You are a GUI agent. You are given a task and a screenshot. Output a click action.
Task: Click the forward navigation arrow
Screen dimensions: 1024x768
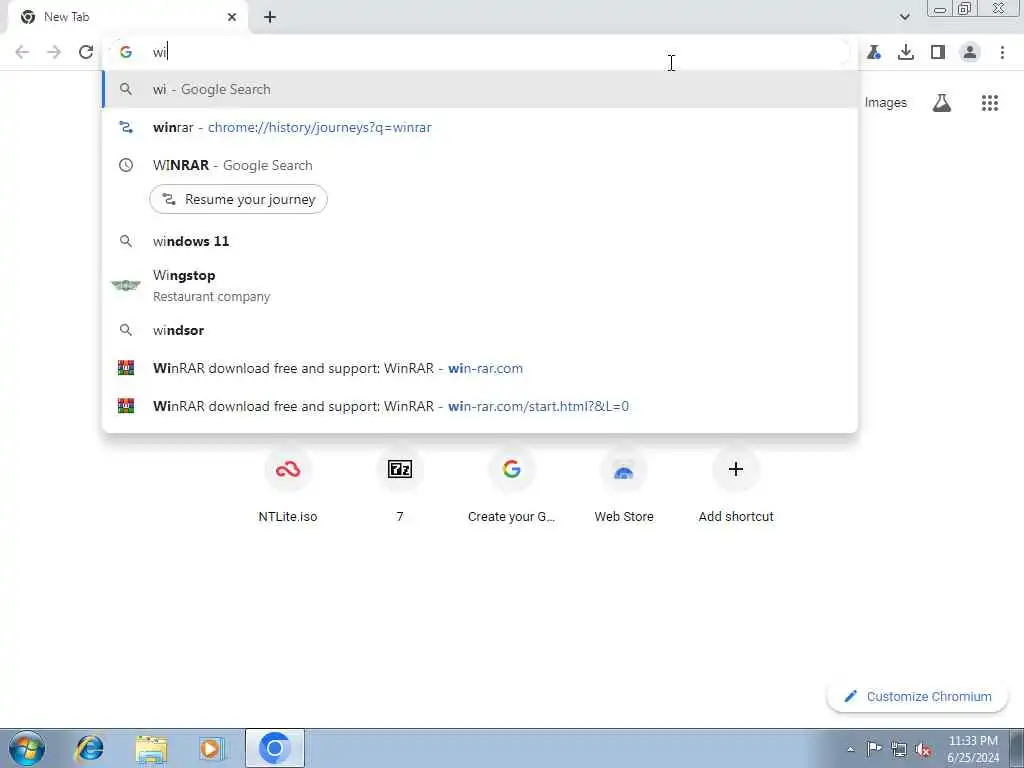pyautogui.click(x=54, y=52)
